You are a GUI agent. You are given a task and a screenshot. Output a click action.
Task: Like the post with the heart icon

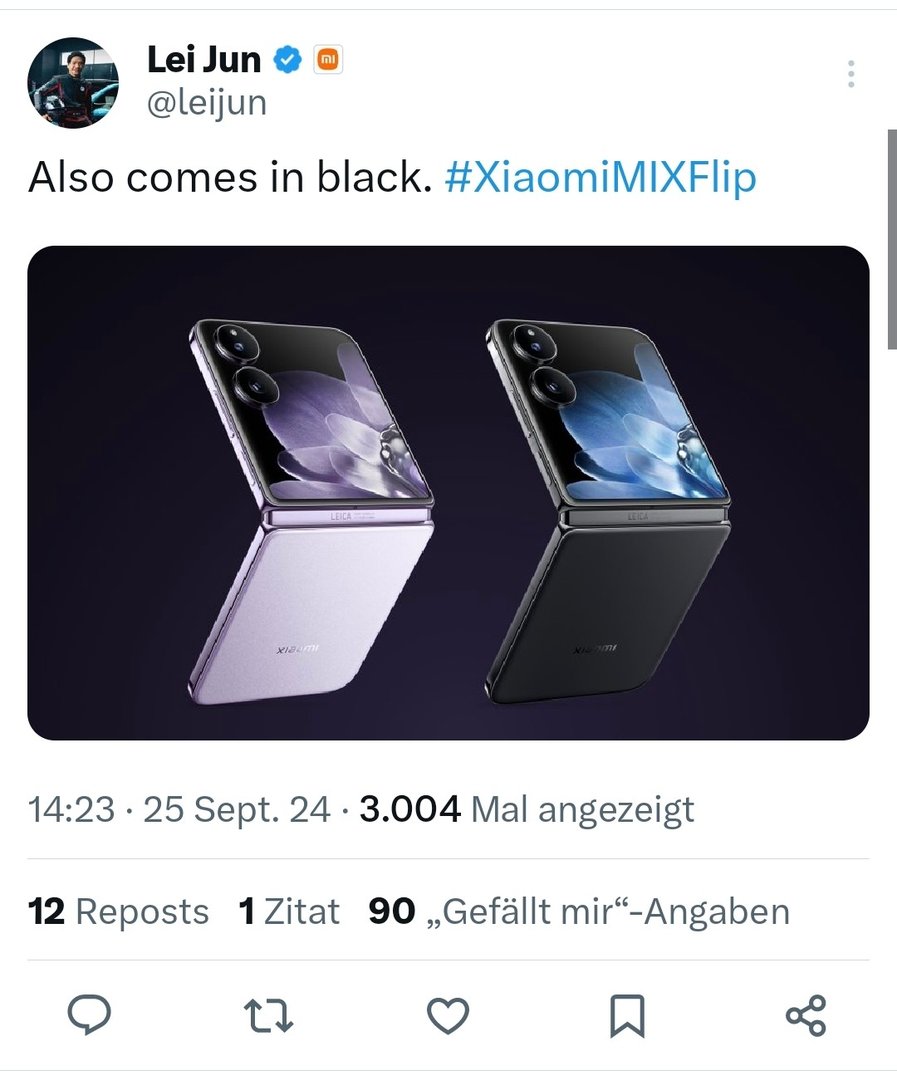(448, 1016)
